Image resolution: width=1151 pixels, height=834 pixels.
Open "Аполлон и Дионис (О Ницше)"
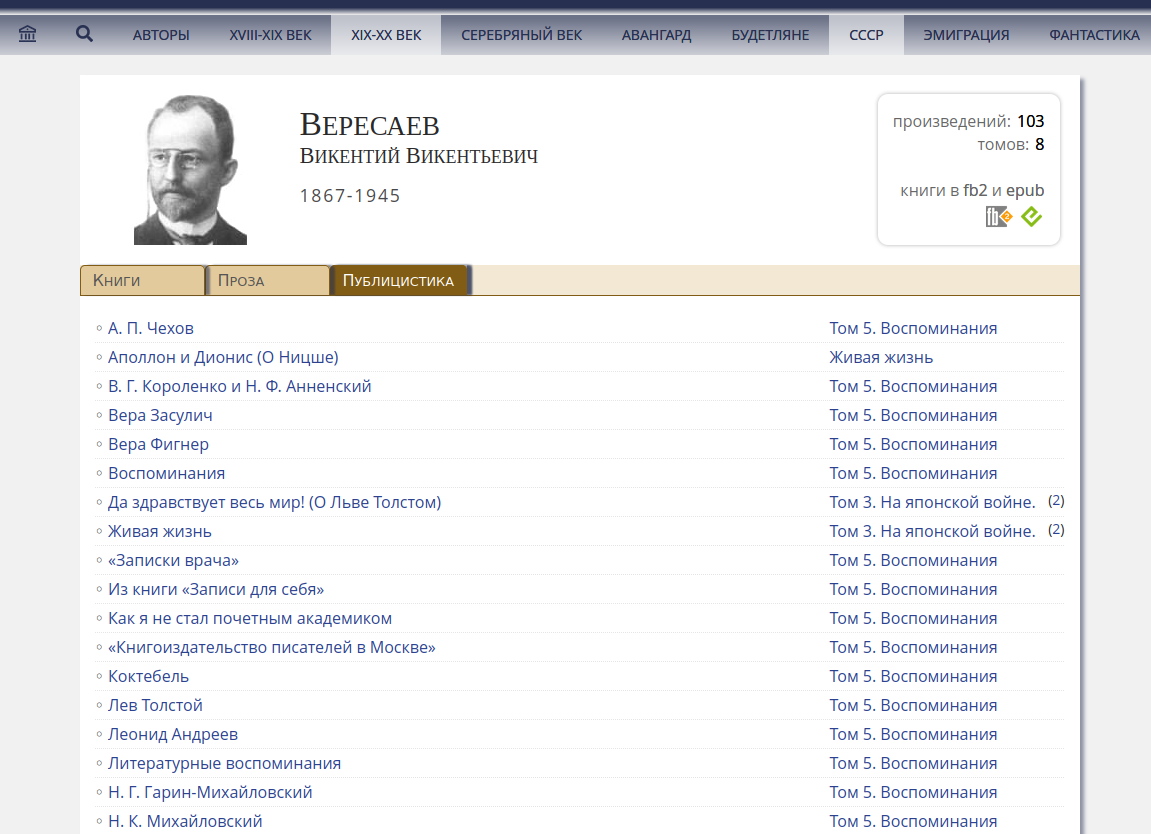click(223, 357)
